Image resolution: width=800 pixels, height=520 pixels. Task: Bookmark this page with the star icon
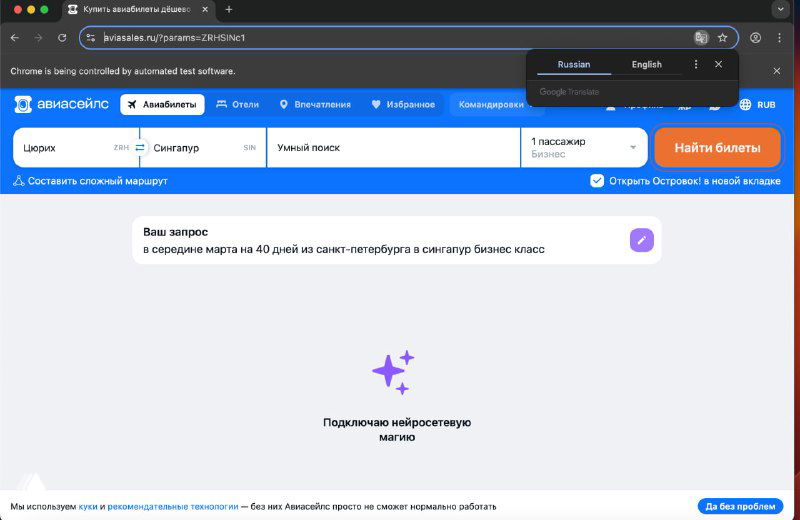click(722, 38)
